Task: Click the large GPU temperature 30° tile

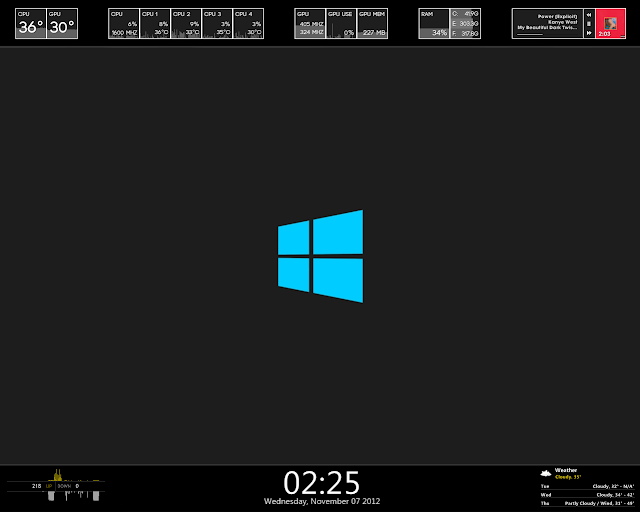Action: click(62, 24)
